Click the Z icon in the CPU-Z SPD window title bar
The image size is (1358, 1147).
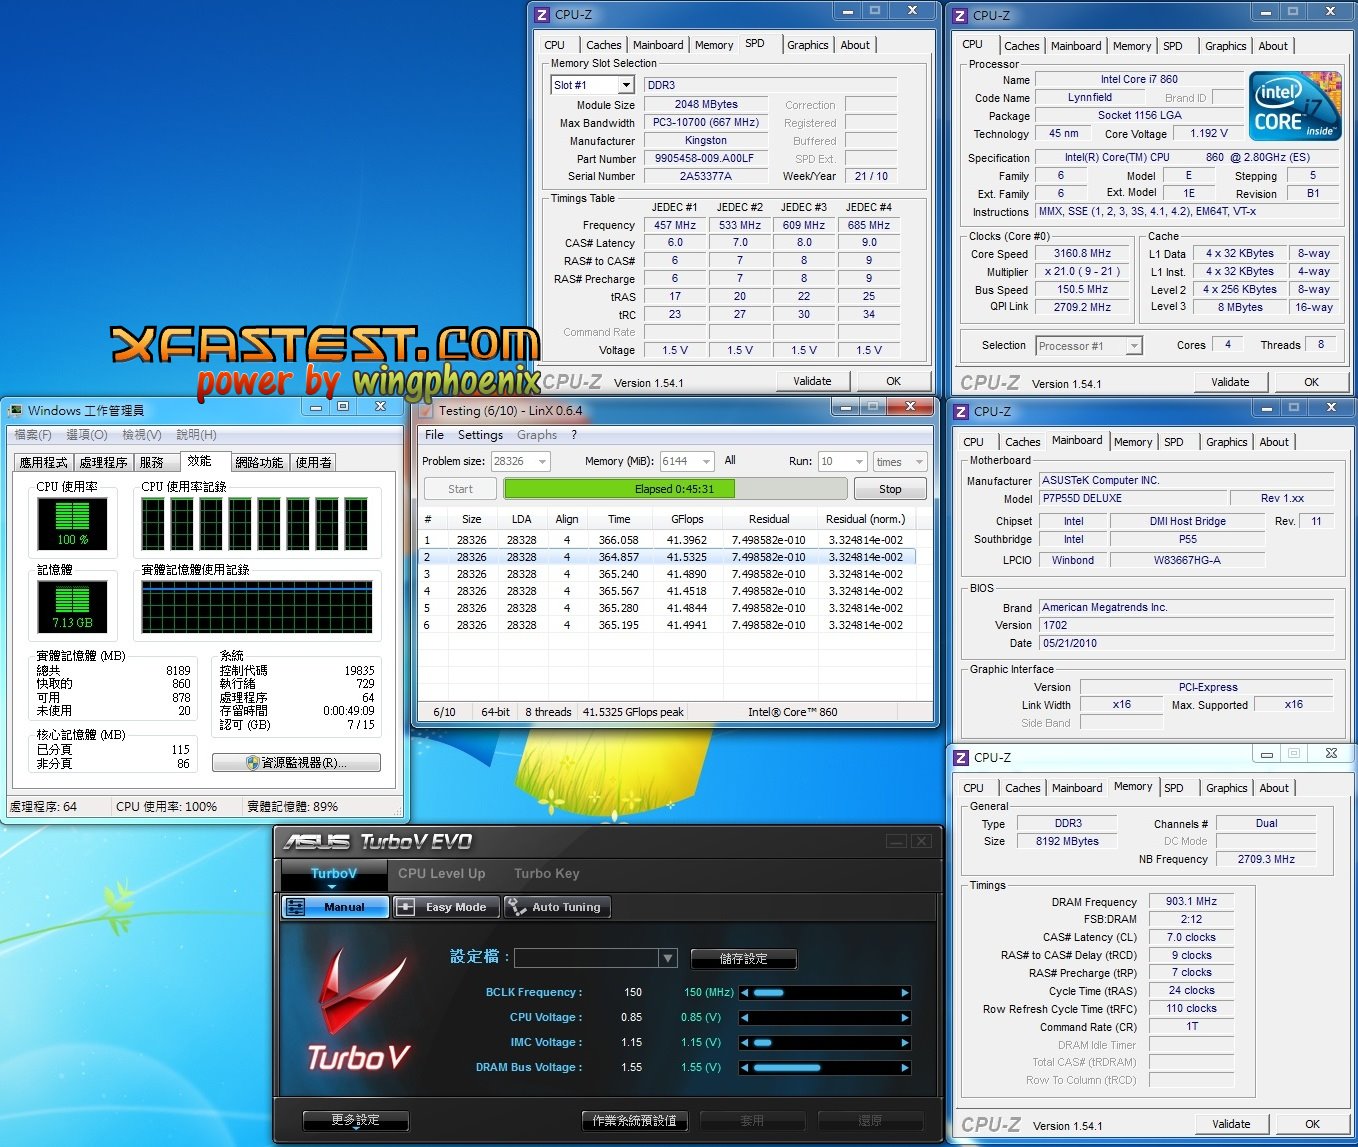[542, 15]
